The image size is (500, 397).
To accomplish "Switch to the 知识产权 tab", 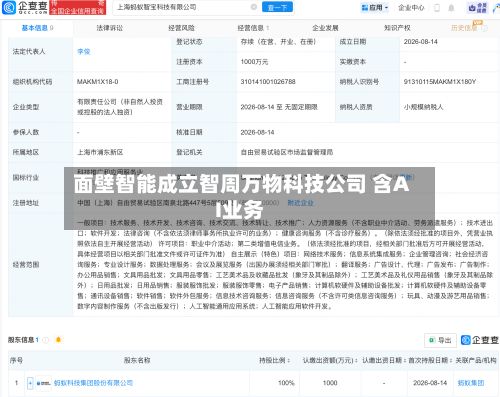I will click(397, 28).
